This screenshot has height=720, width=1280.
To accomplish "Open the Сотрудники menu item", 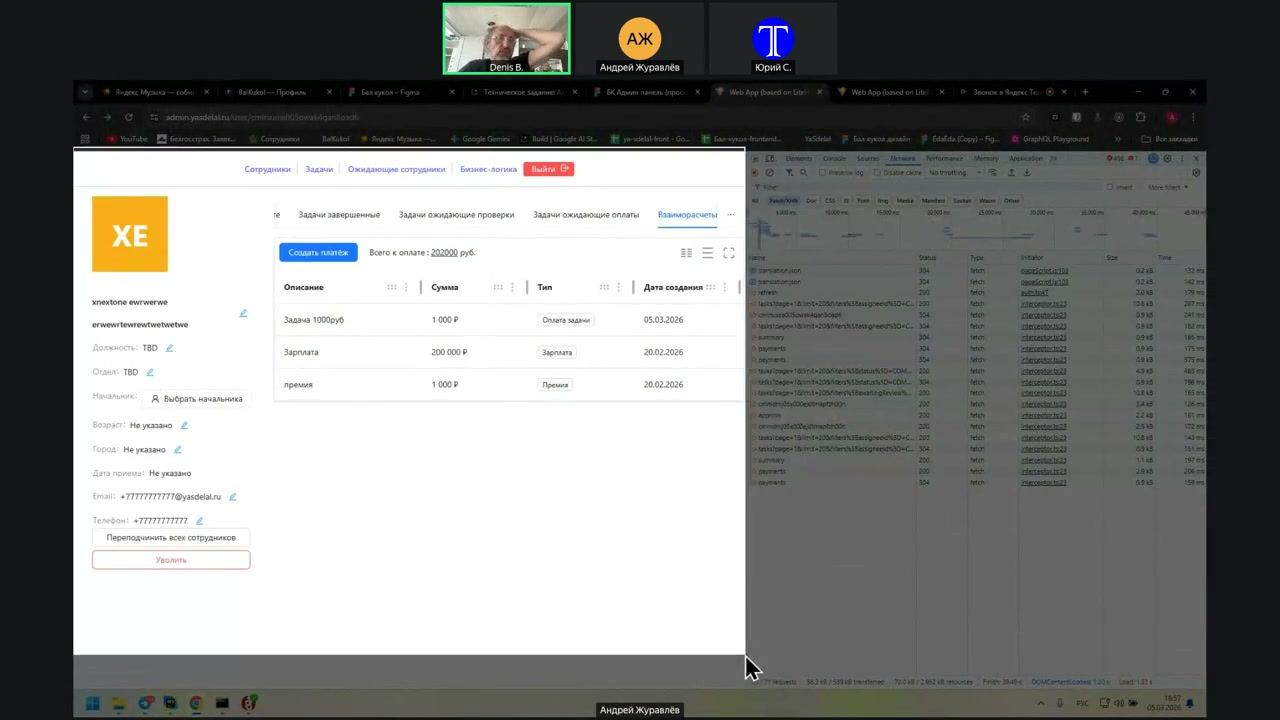I will tap(267, 169).
